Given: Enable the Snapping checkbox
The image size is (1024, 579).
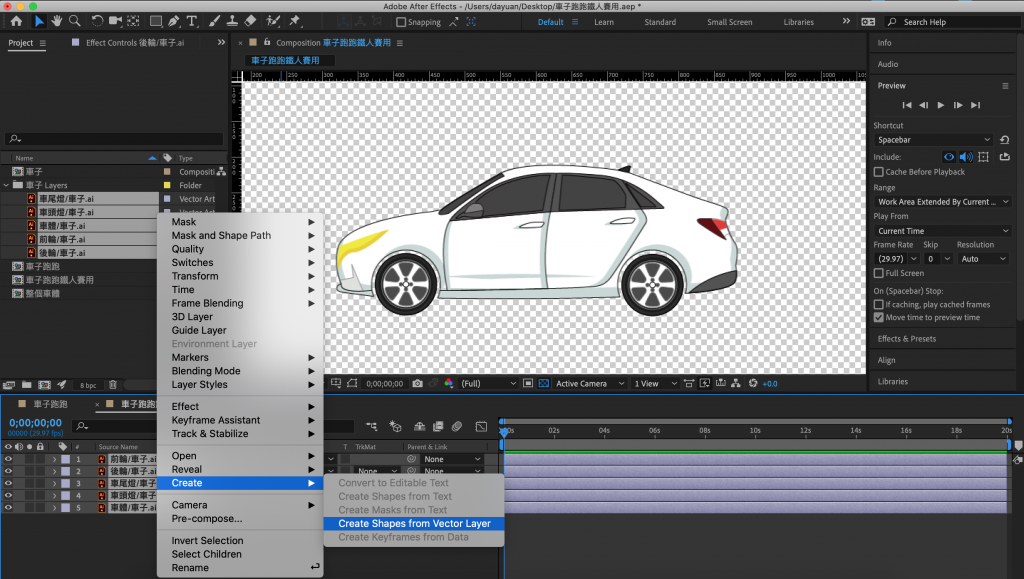Looking at the screenshot, I should pyautogui.click(x=402, y=22).
